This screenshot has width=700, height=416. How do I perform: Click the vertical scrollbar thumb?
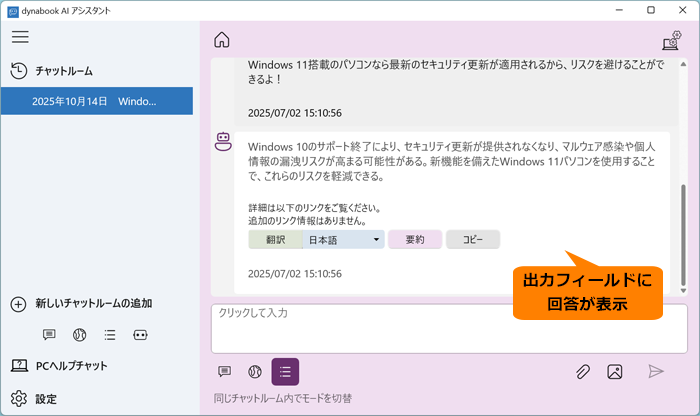[683, 235]
